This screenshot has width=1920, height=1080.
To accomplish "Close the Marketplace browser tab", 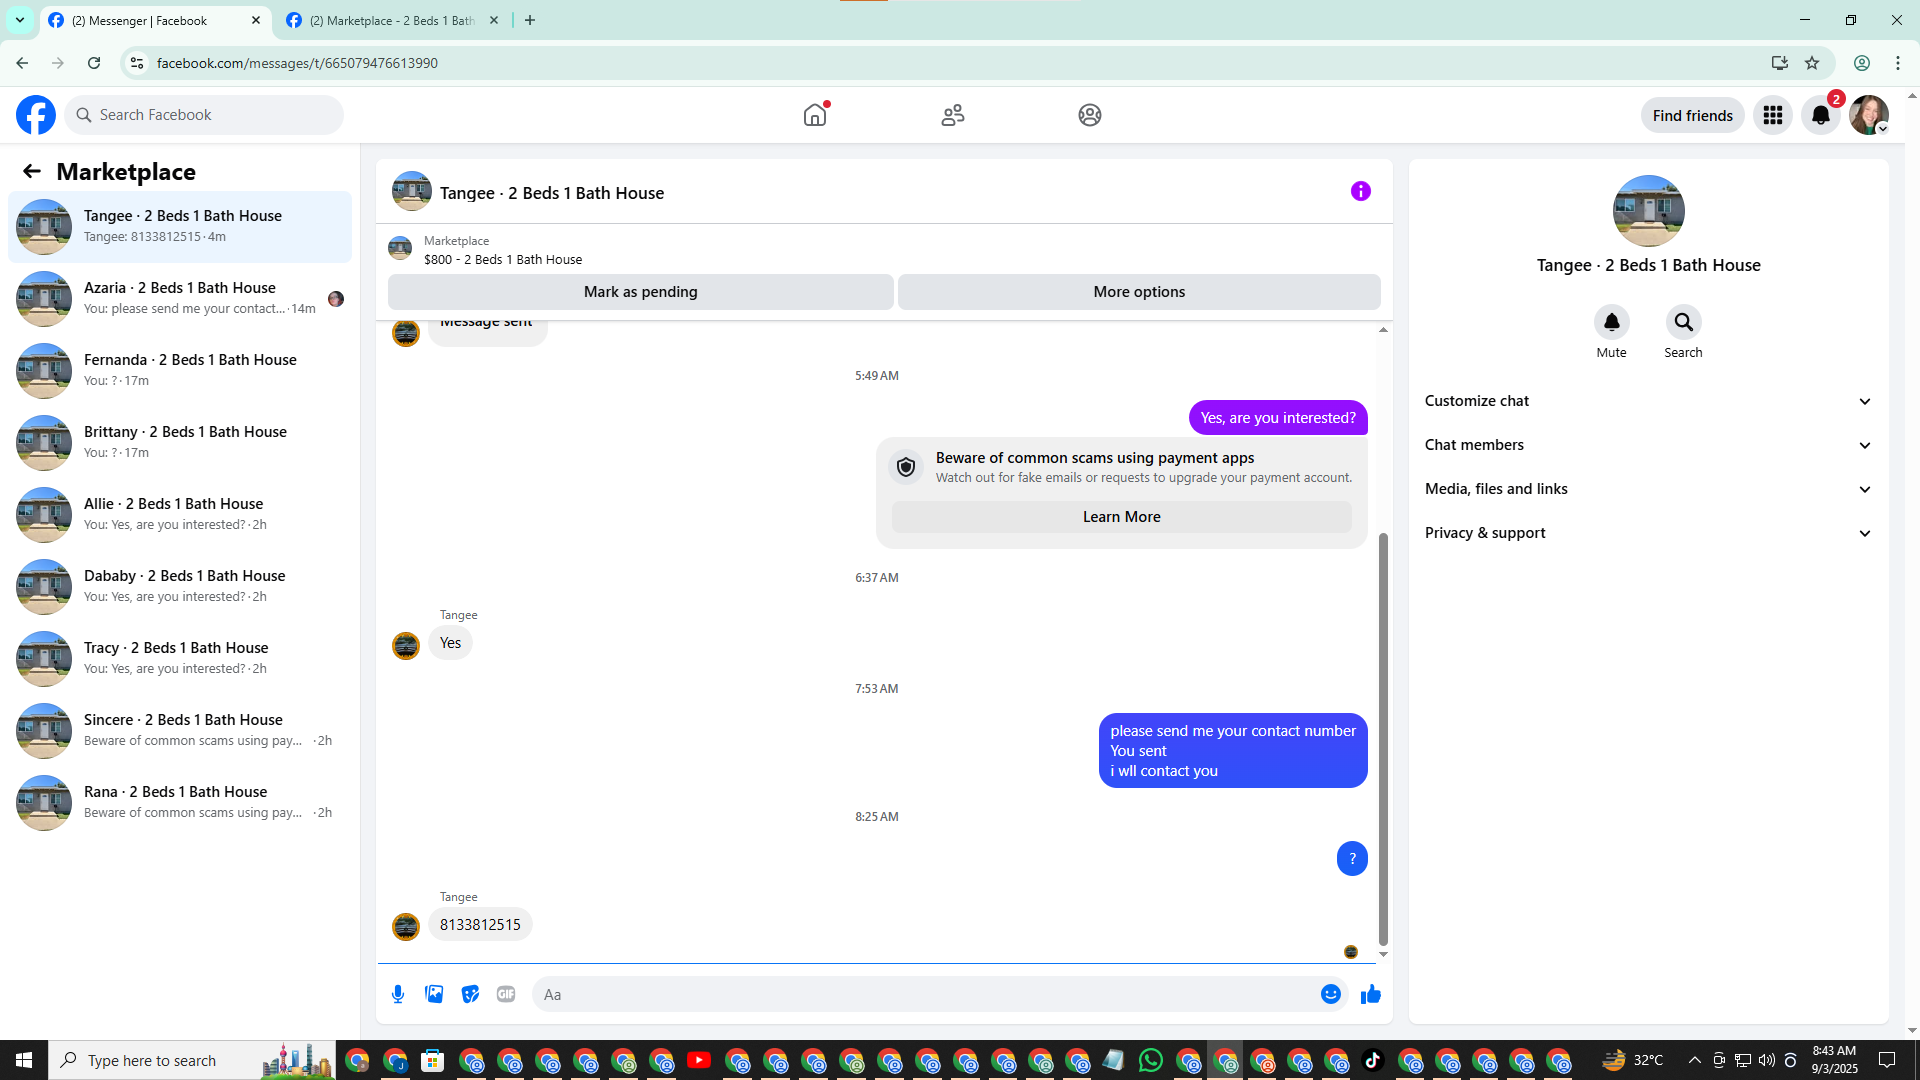I will (x=493, y=20).
